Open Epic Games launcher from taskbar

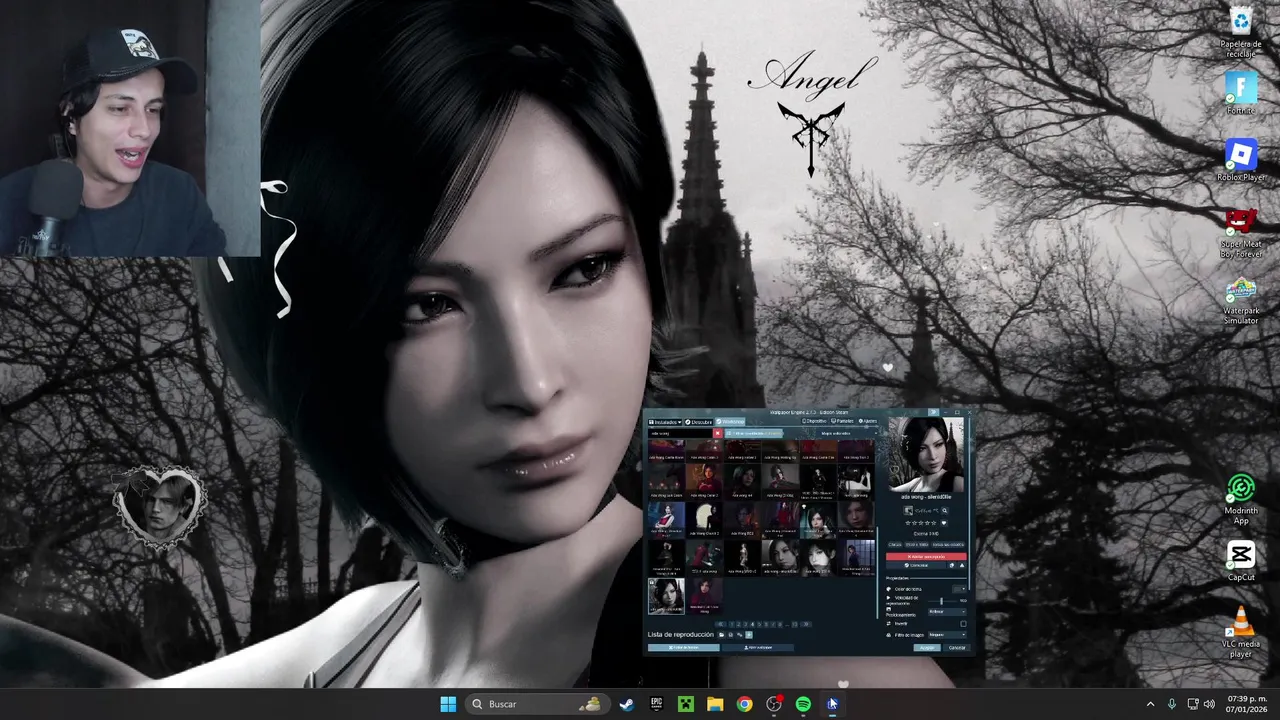[656, 704]
